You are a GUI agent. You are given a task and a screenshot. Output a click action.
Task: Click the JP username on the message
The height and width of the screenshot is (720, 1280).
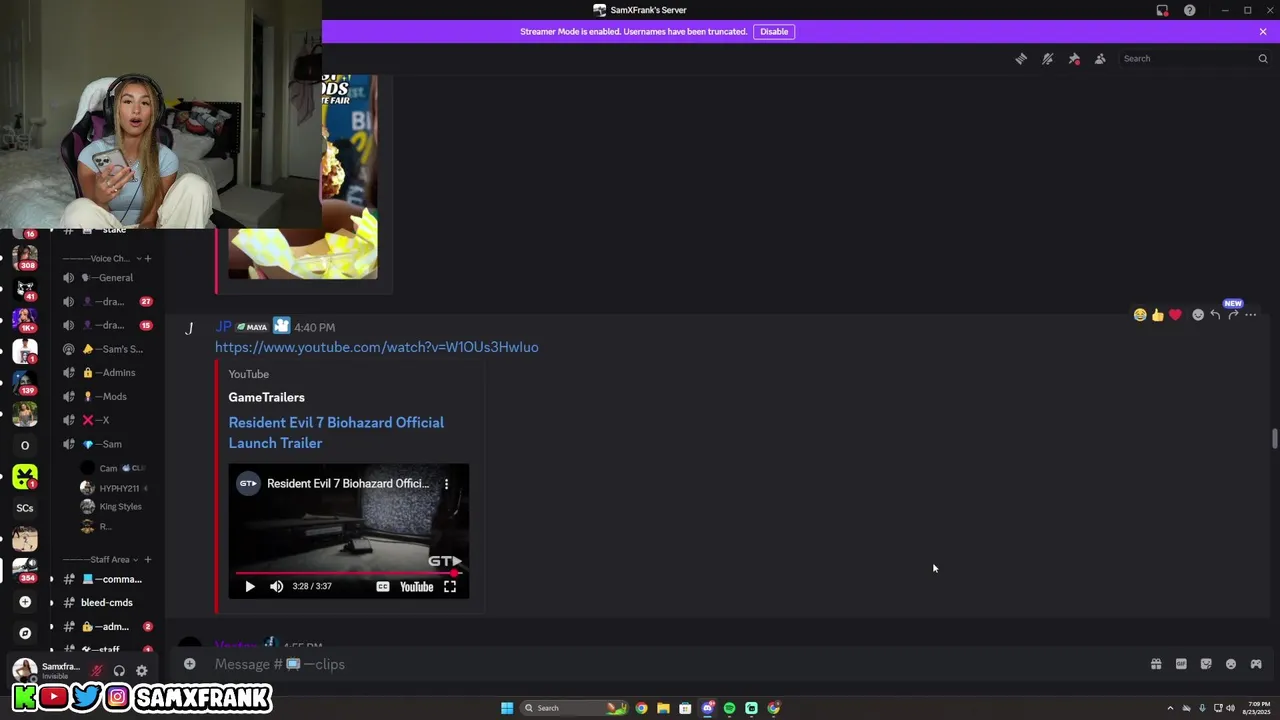[223, 327]
